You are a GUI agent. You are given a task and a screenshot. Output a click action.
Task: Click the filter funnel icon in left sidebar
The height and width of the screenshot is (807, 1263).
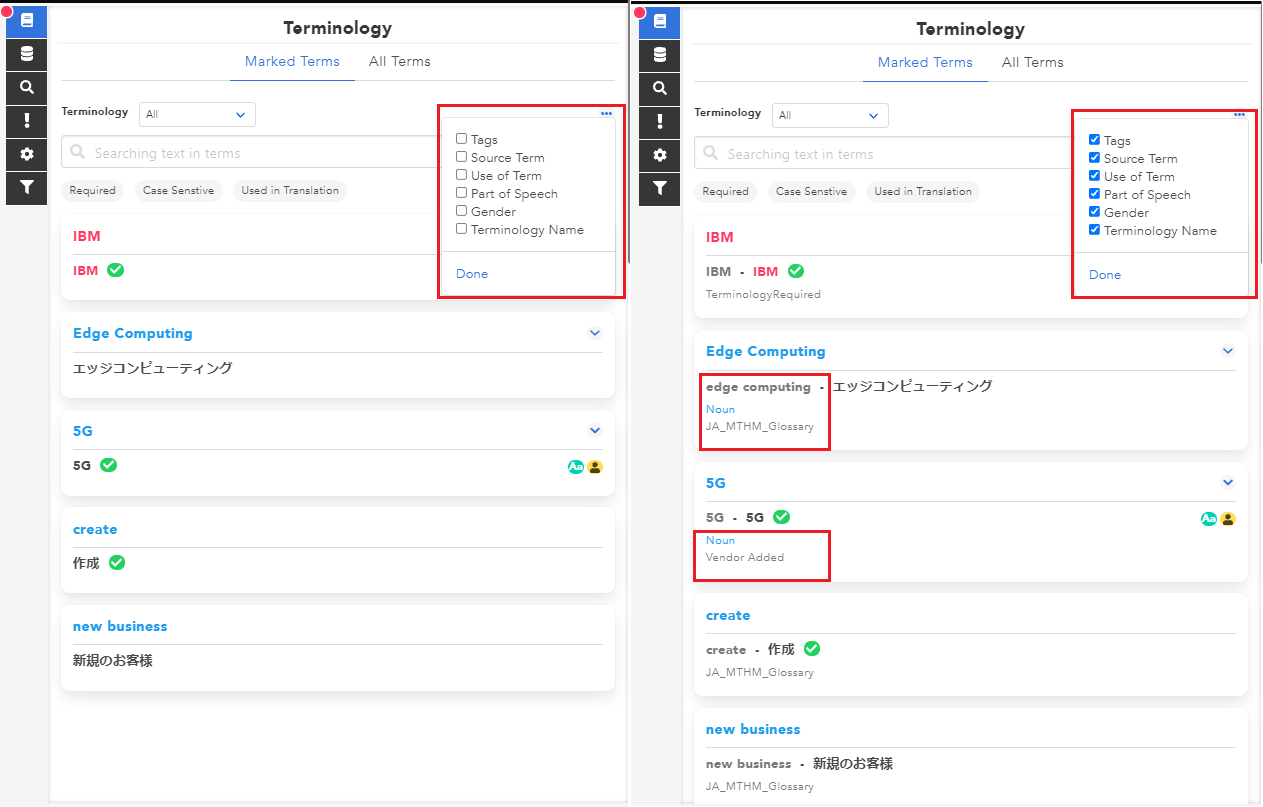27,187
